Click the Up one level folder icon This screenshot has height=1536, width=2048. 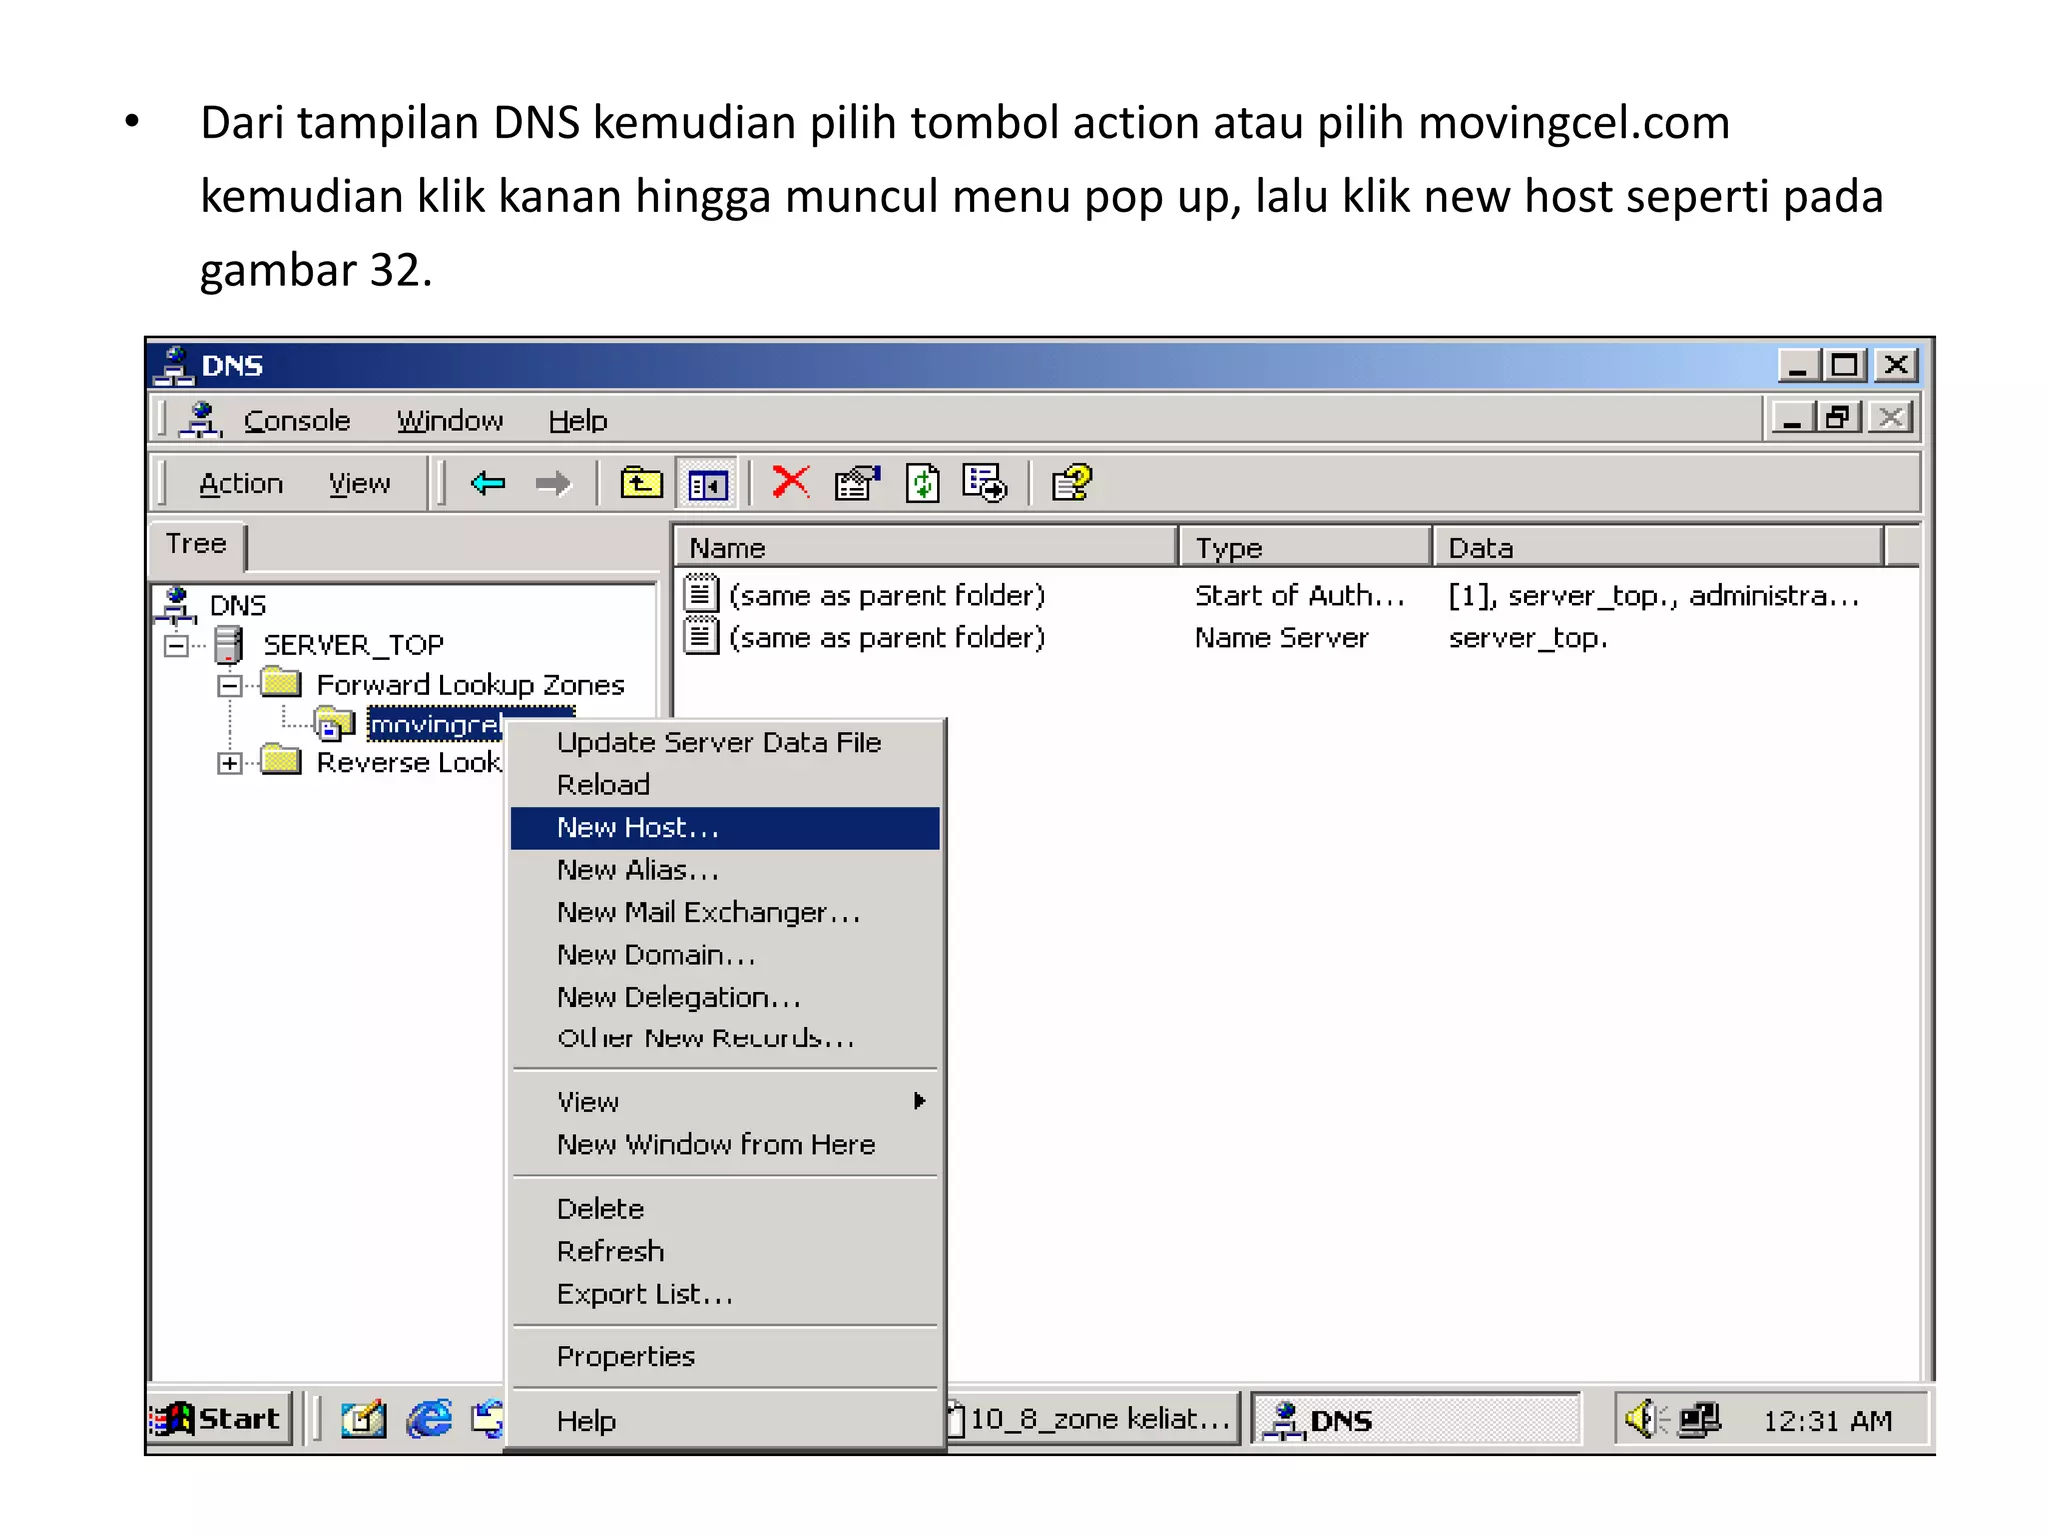click(x=641, y=484)
